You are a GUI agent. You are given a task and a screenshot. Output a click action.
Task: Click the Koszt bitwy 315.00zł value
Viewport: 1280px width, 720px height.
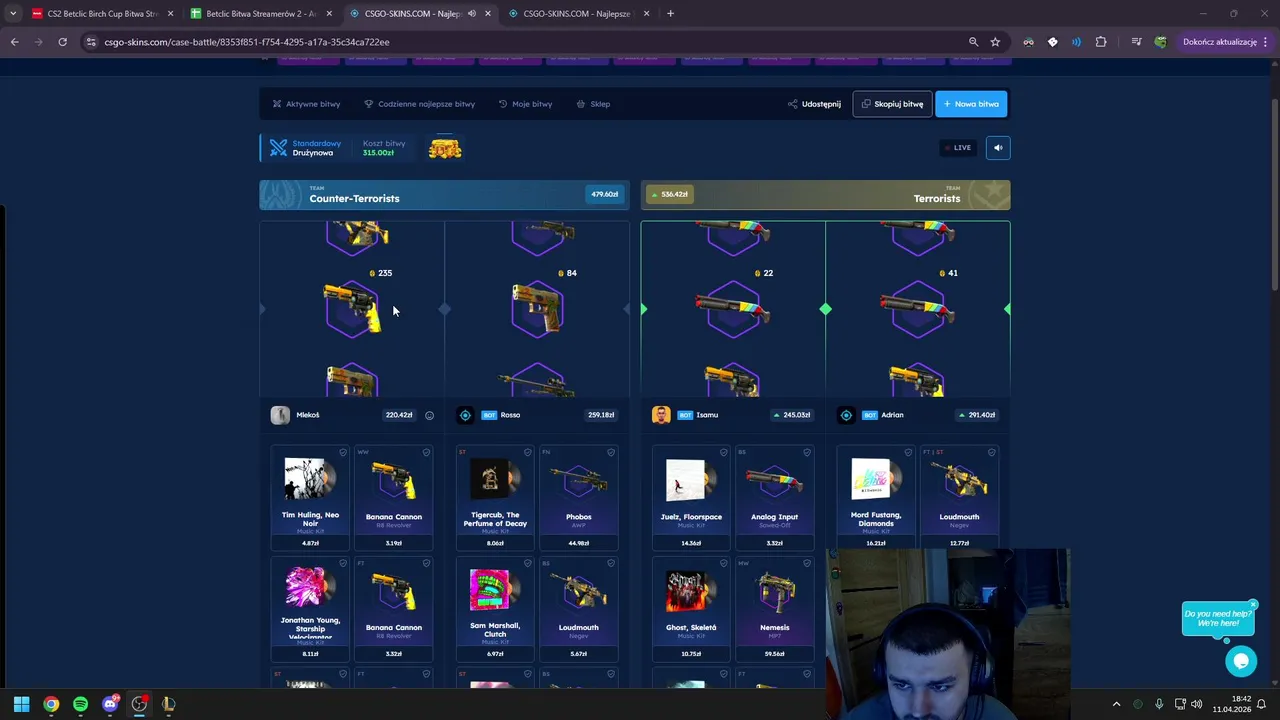click(x=378, y=153)
